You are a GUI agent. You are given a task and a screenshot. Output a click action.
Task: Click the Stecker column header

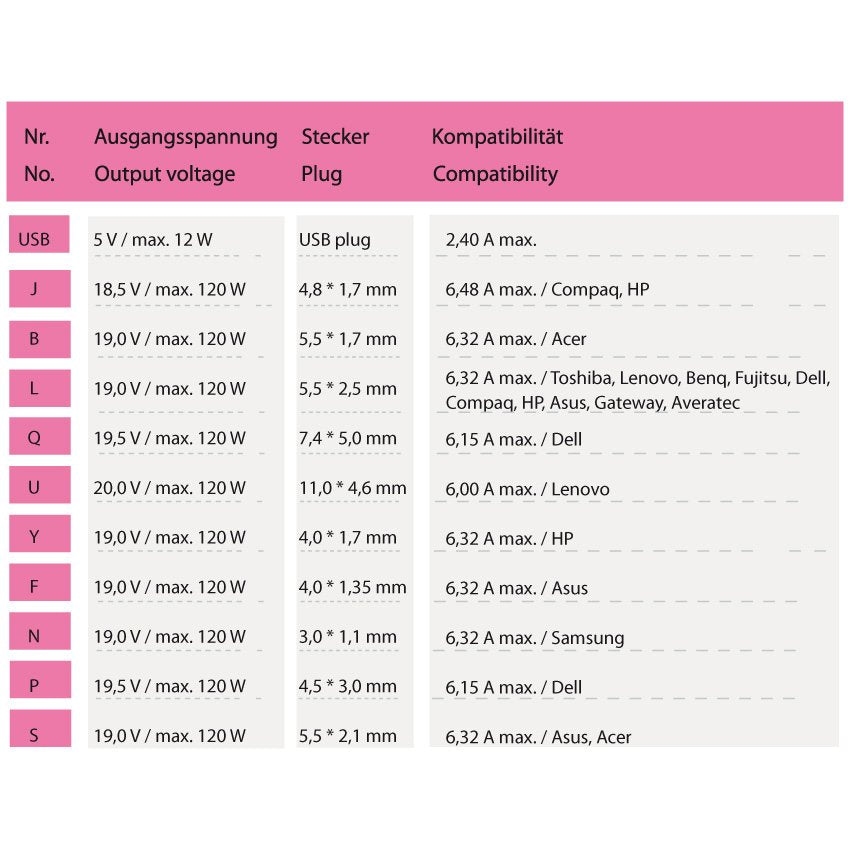(335, 137)
